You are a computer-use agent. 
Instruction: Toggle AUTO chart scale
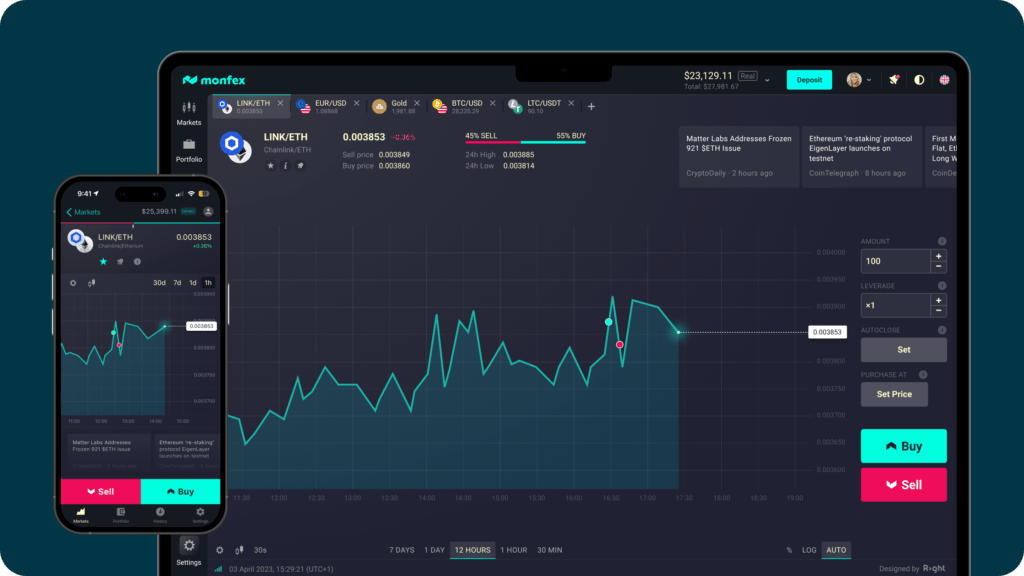[x=836, y=550]
